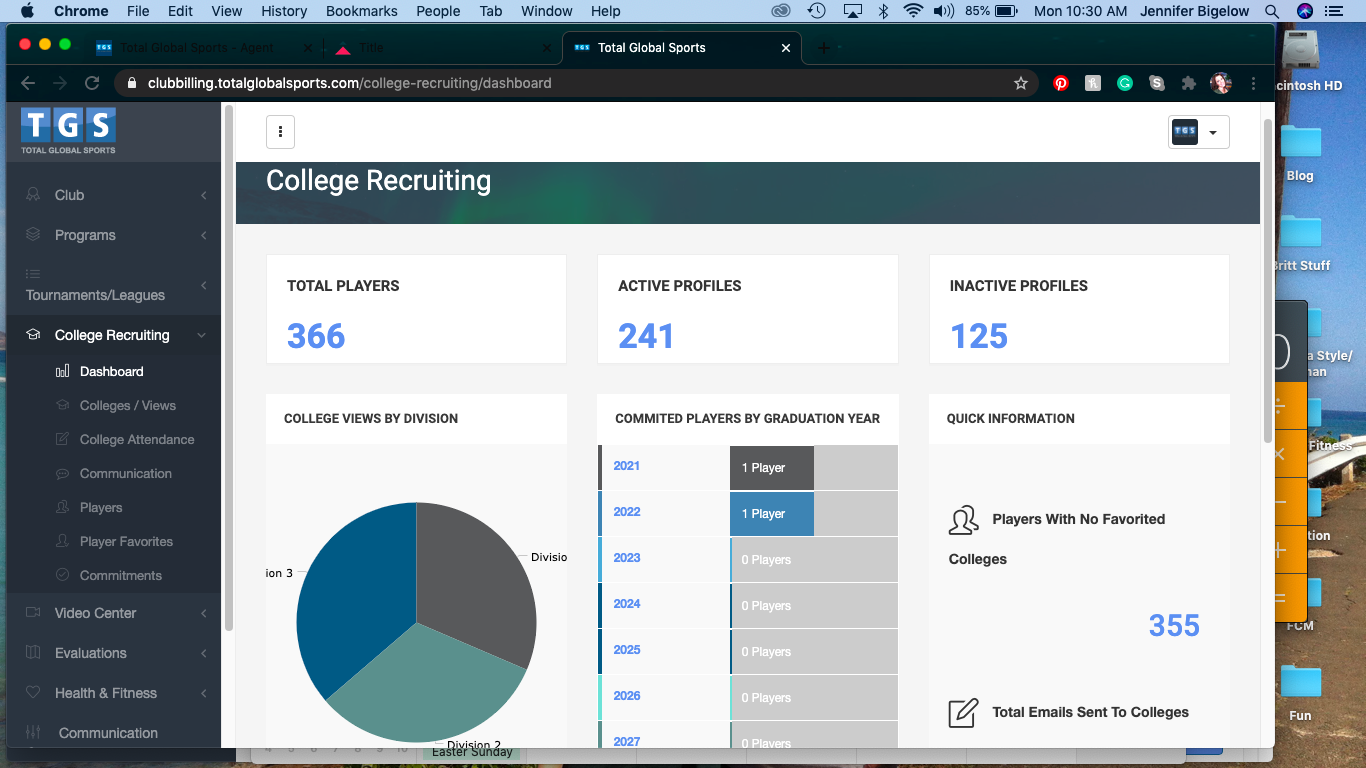The image size is (1366, 768).
Task: Open the Bookmarks menu in menu bar
Action: (x=361, y=11)
